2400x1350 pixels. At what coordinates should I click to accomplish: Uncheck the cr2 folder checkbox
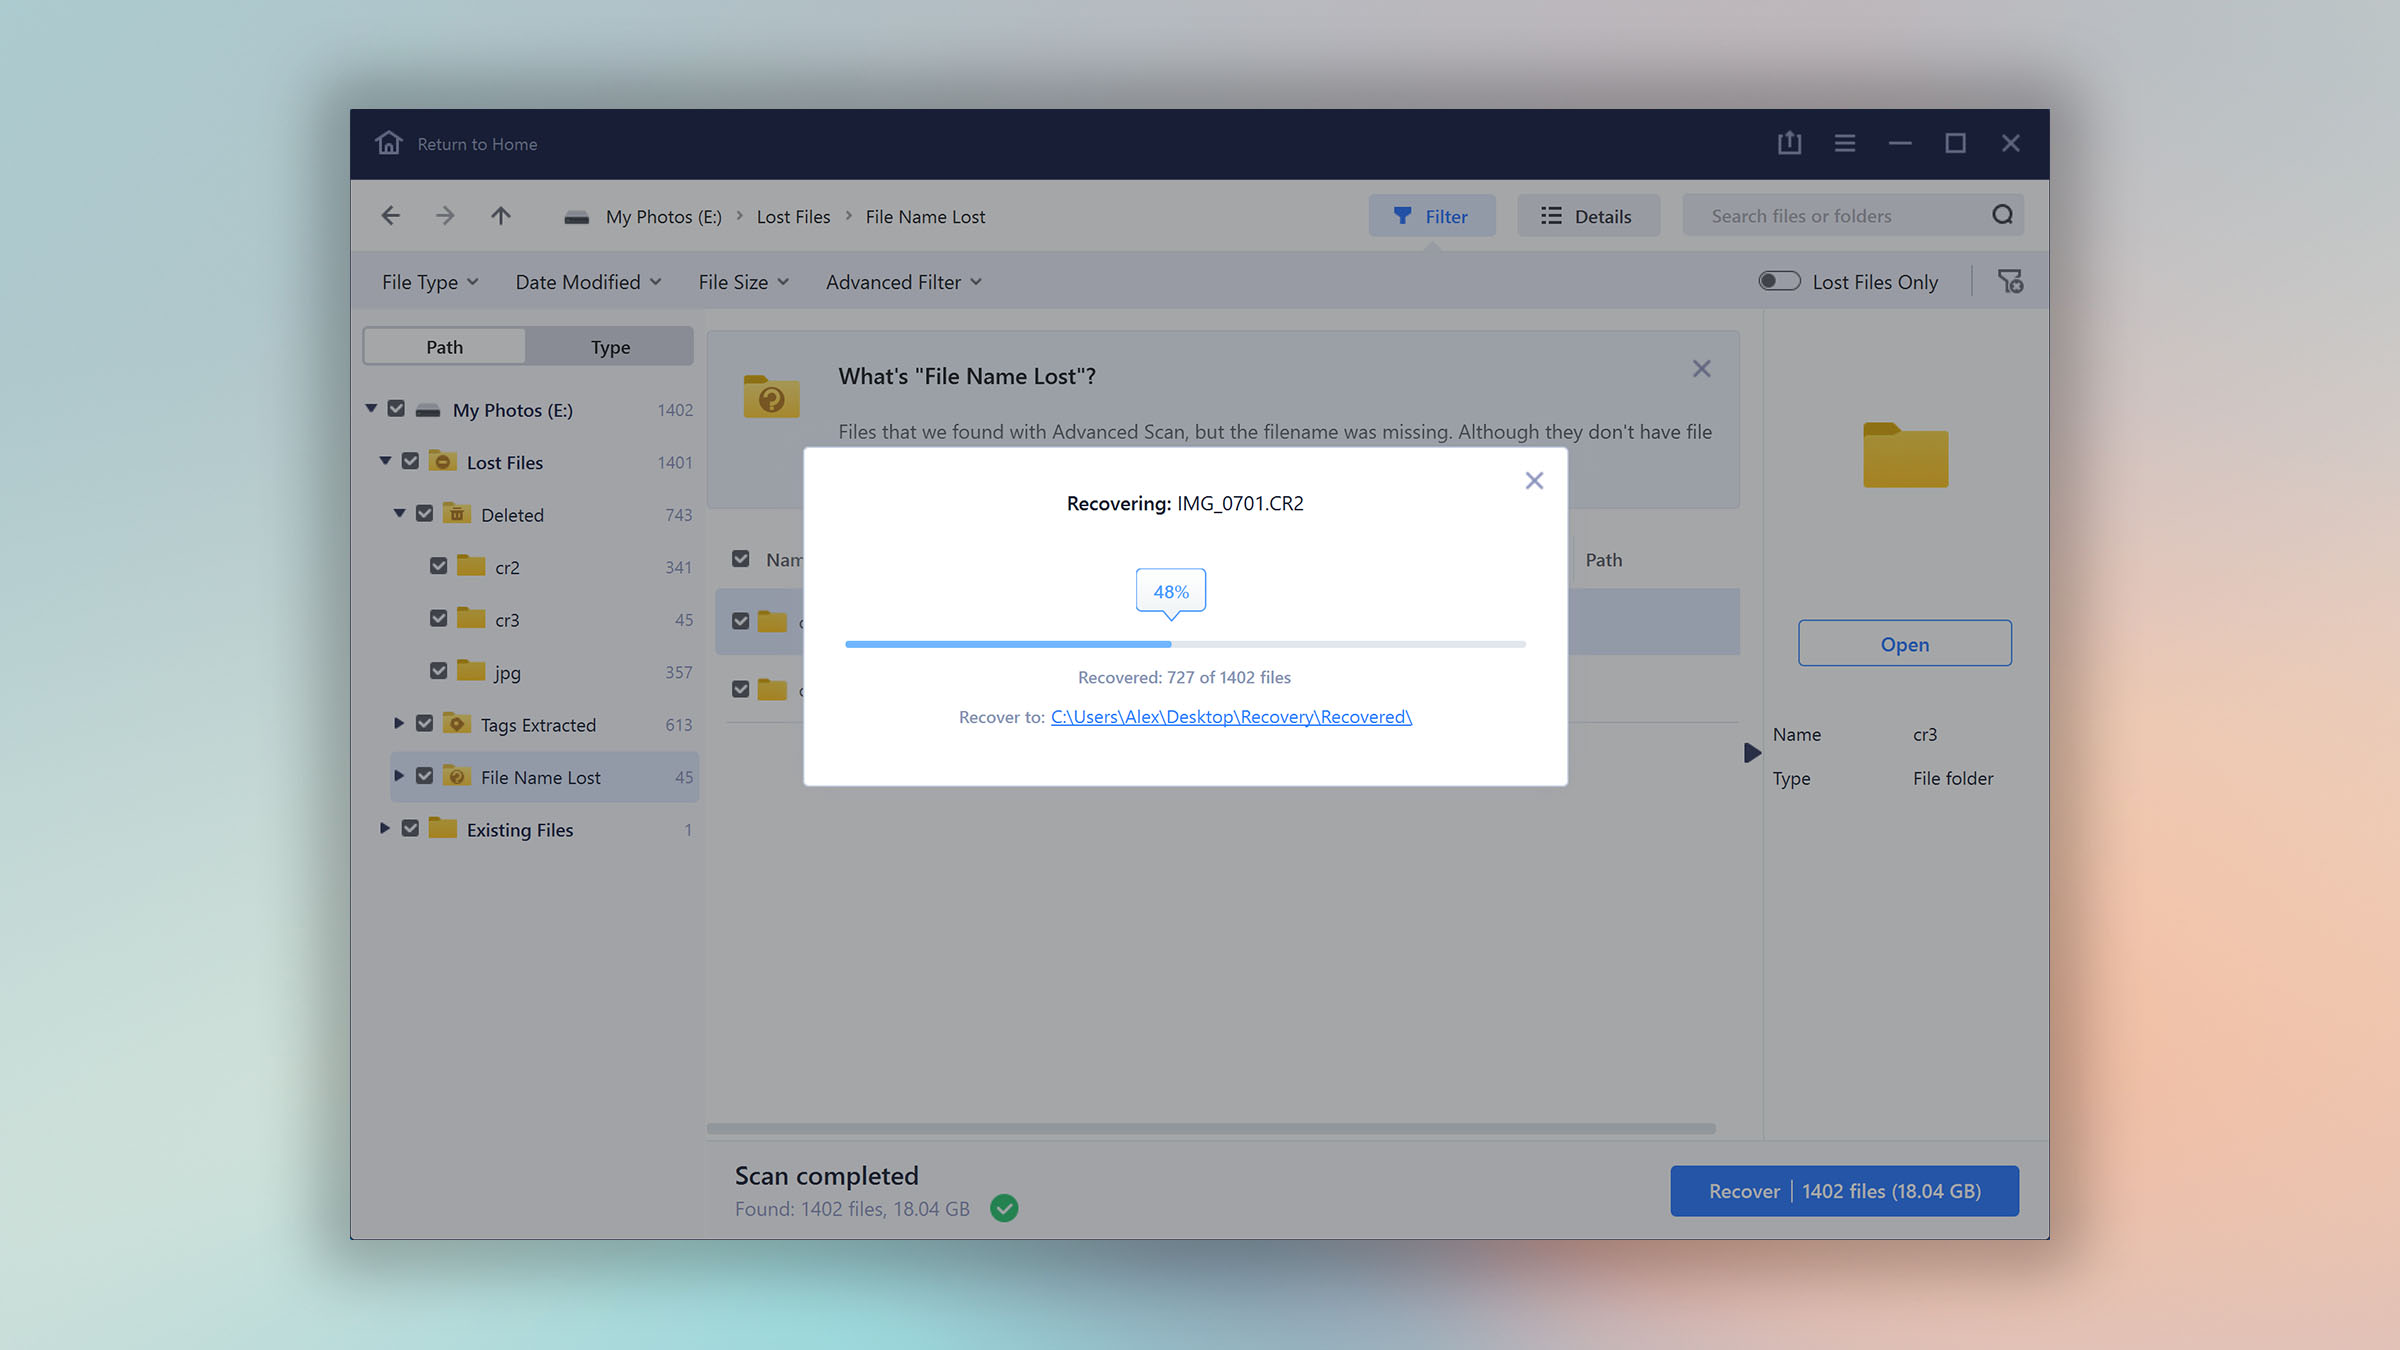438,566
